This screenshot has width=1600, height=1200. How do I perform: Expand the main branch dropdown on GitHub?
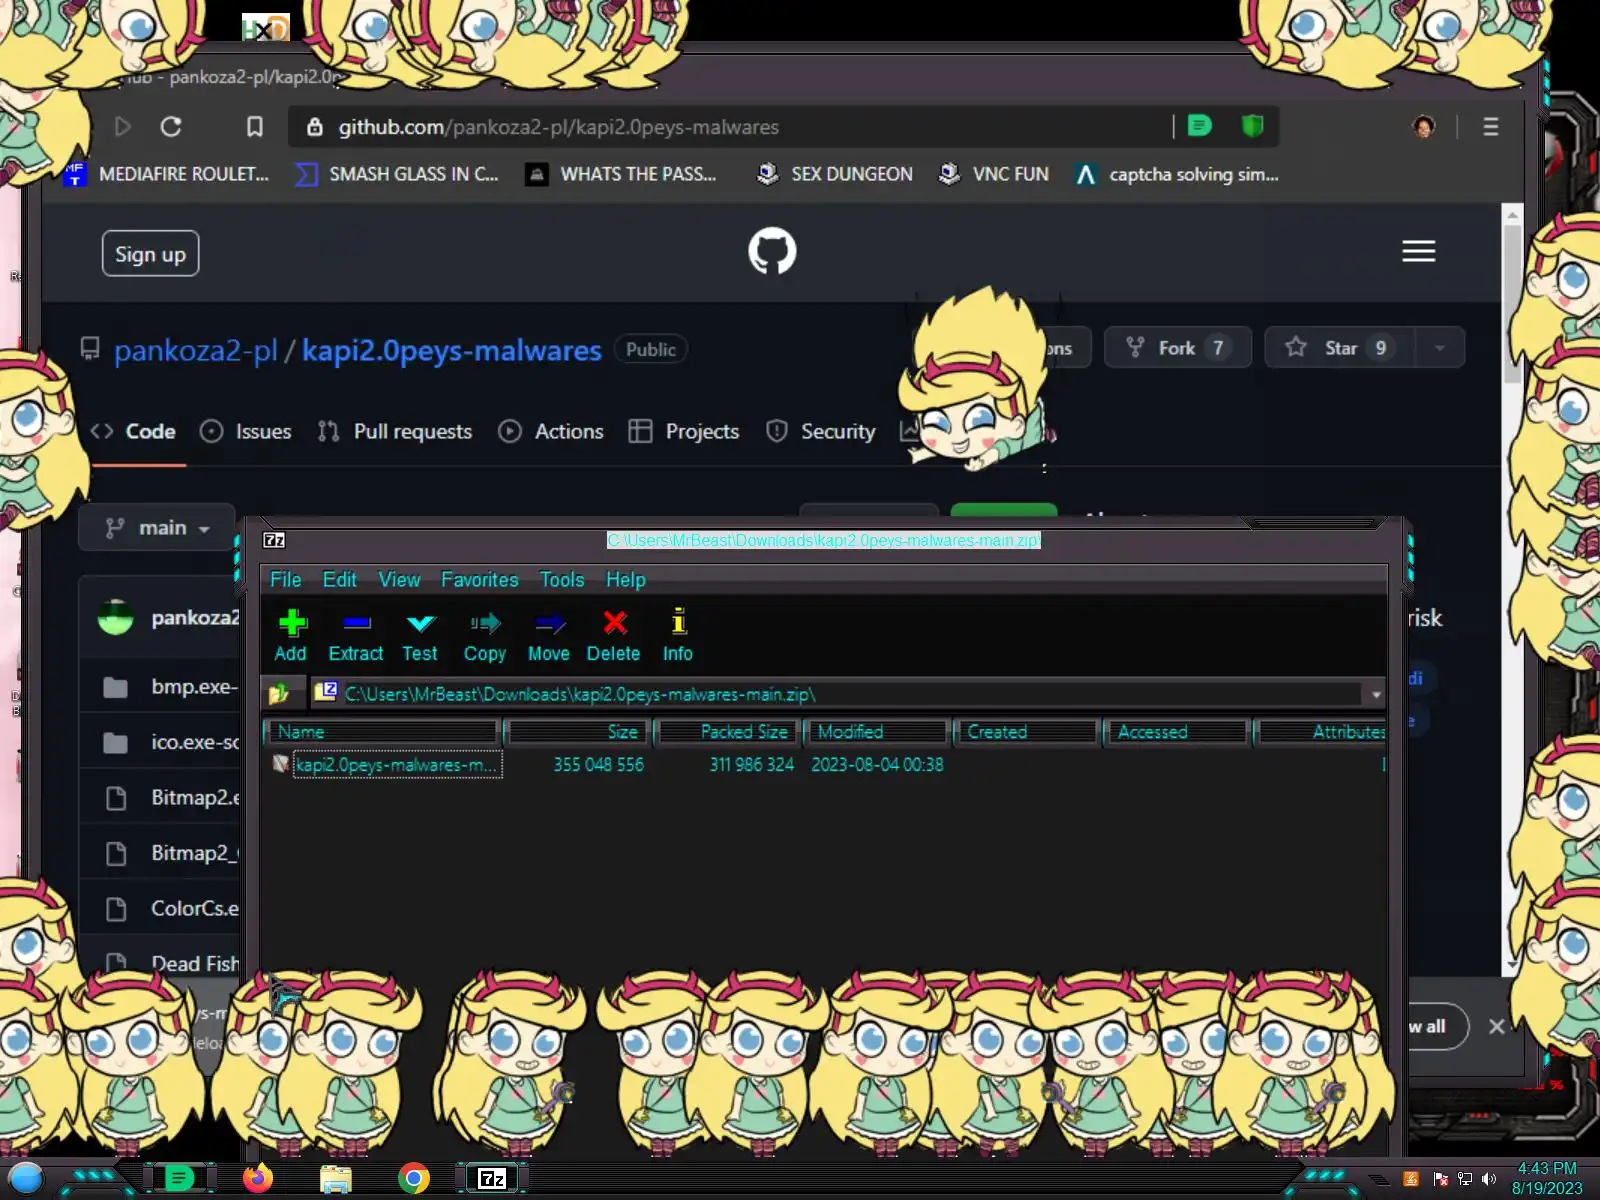click(x=158, y=527)
